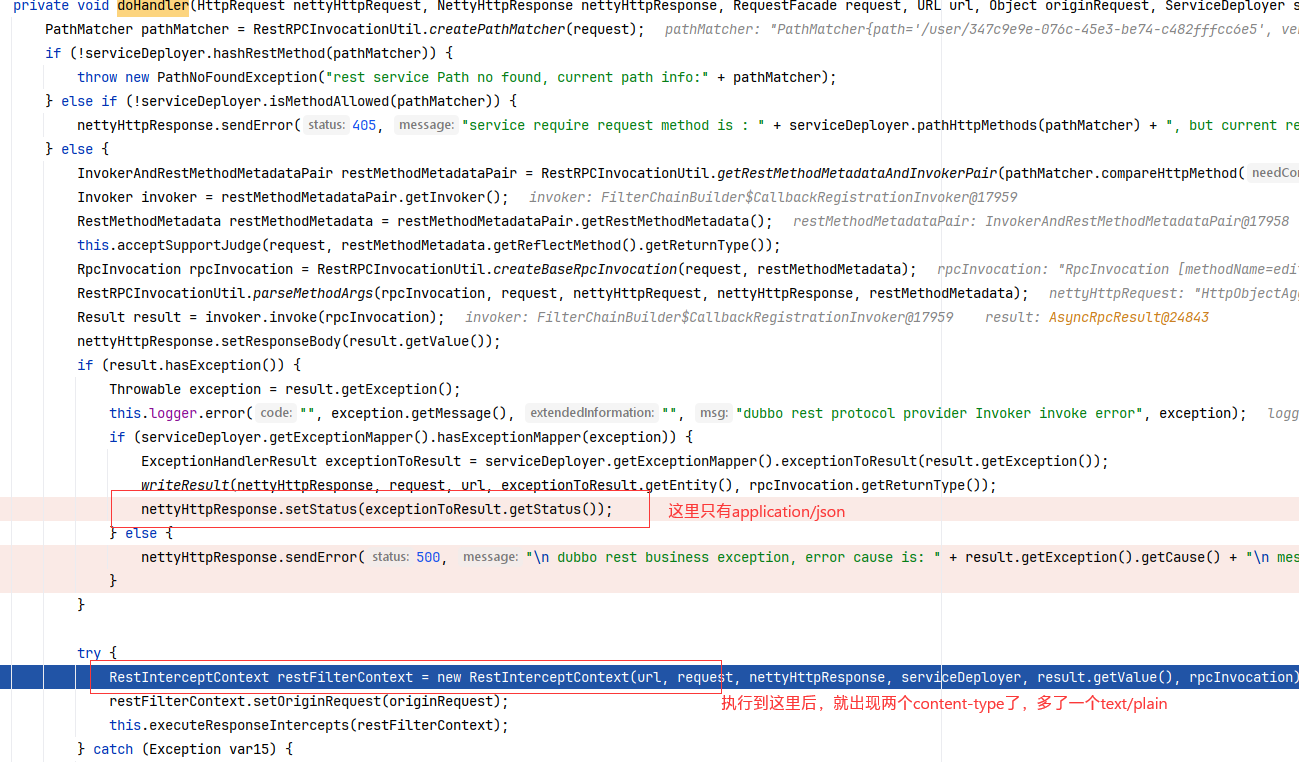The image size is (1299, 762).
Task: Click the setStatus call inside the red box
Action: (x=376, y=509)
